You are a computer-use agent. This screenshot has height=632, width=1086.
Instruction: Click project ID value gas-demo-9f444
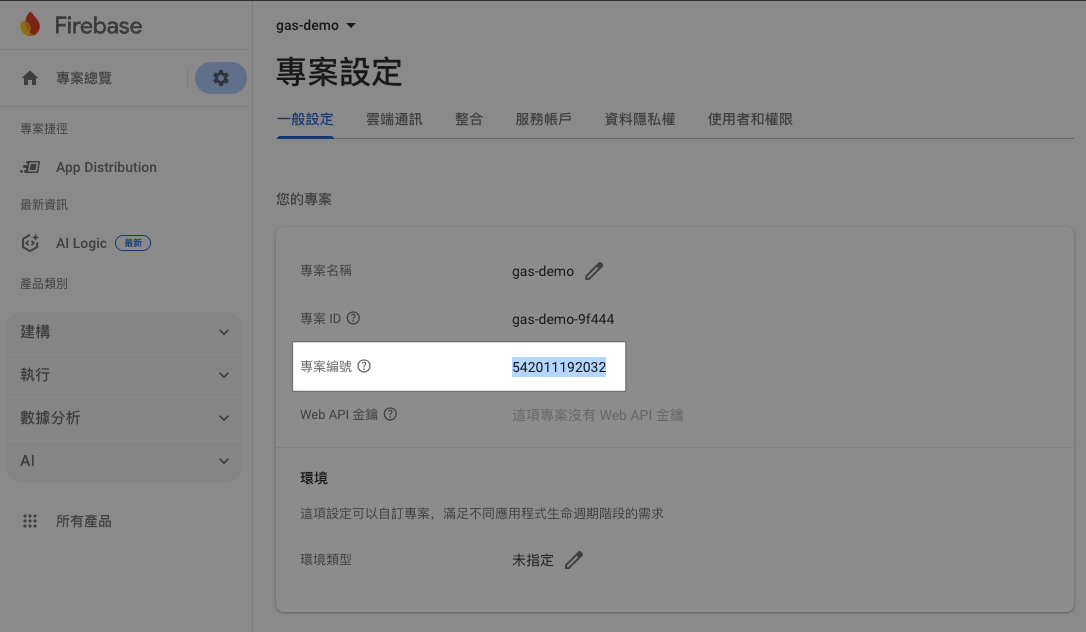coord(563,319)
